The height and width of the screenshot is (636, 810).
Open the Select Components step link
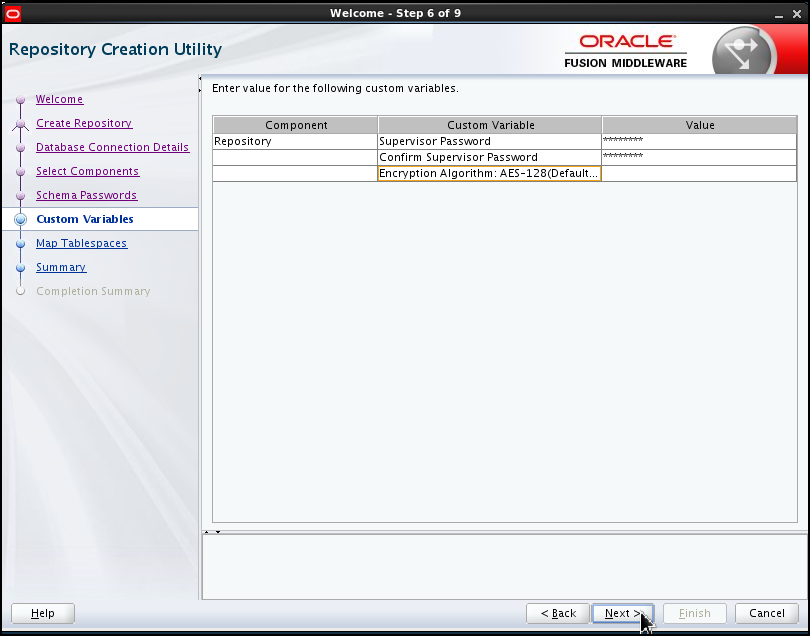pyautogui.click(x=87, y=172)
